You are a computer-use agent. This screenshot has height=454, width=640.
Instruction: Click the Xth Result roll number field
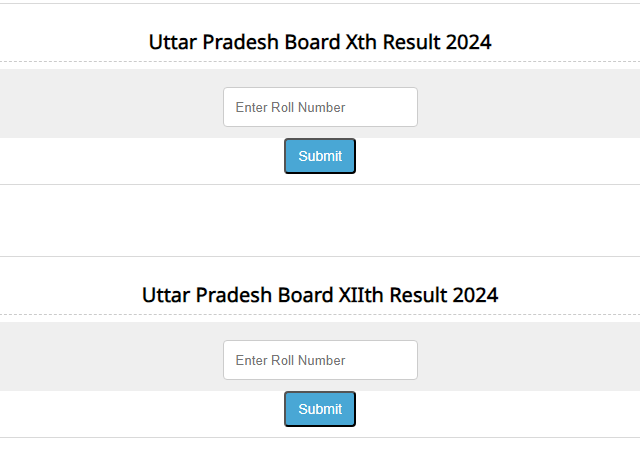point(320,107)
